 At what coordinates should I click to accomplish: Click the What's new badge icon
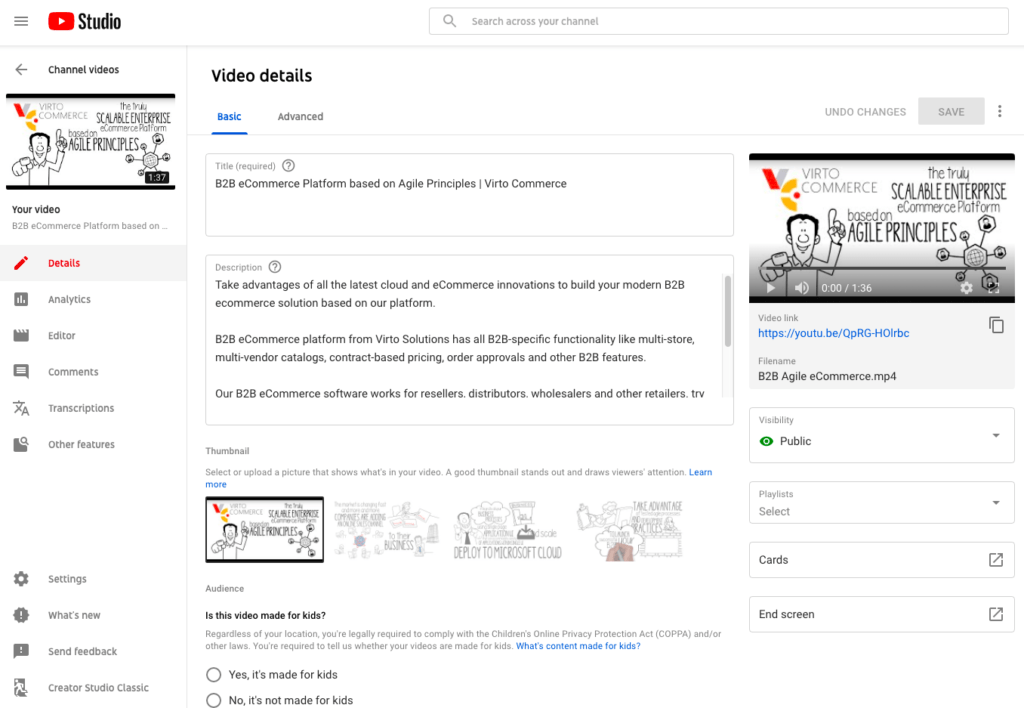[x=21, y=615]
